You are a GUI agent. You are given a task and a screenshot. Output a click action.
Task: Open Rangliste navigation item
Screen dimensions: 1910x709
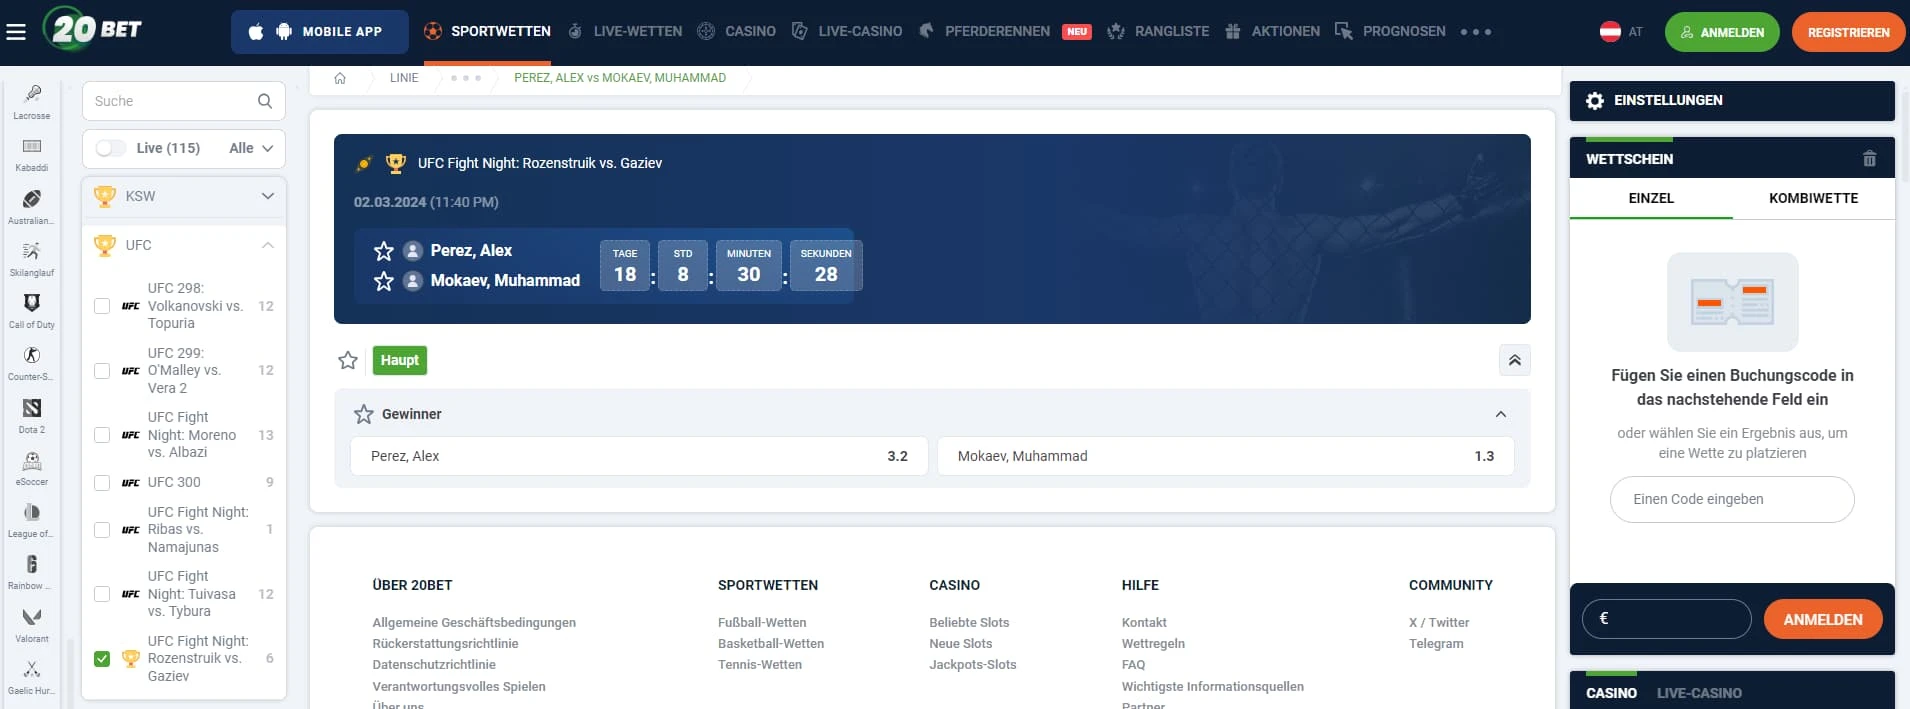click(x=1158, y=32)
